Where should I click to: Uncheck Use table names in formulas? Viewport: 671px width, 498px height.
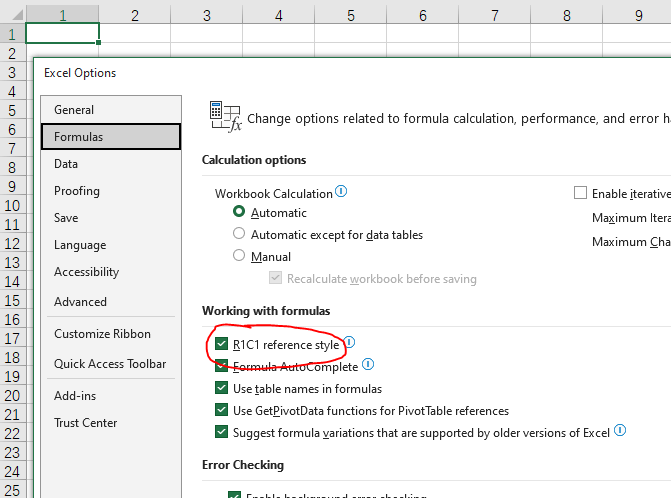221,388
